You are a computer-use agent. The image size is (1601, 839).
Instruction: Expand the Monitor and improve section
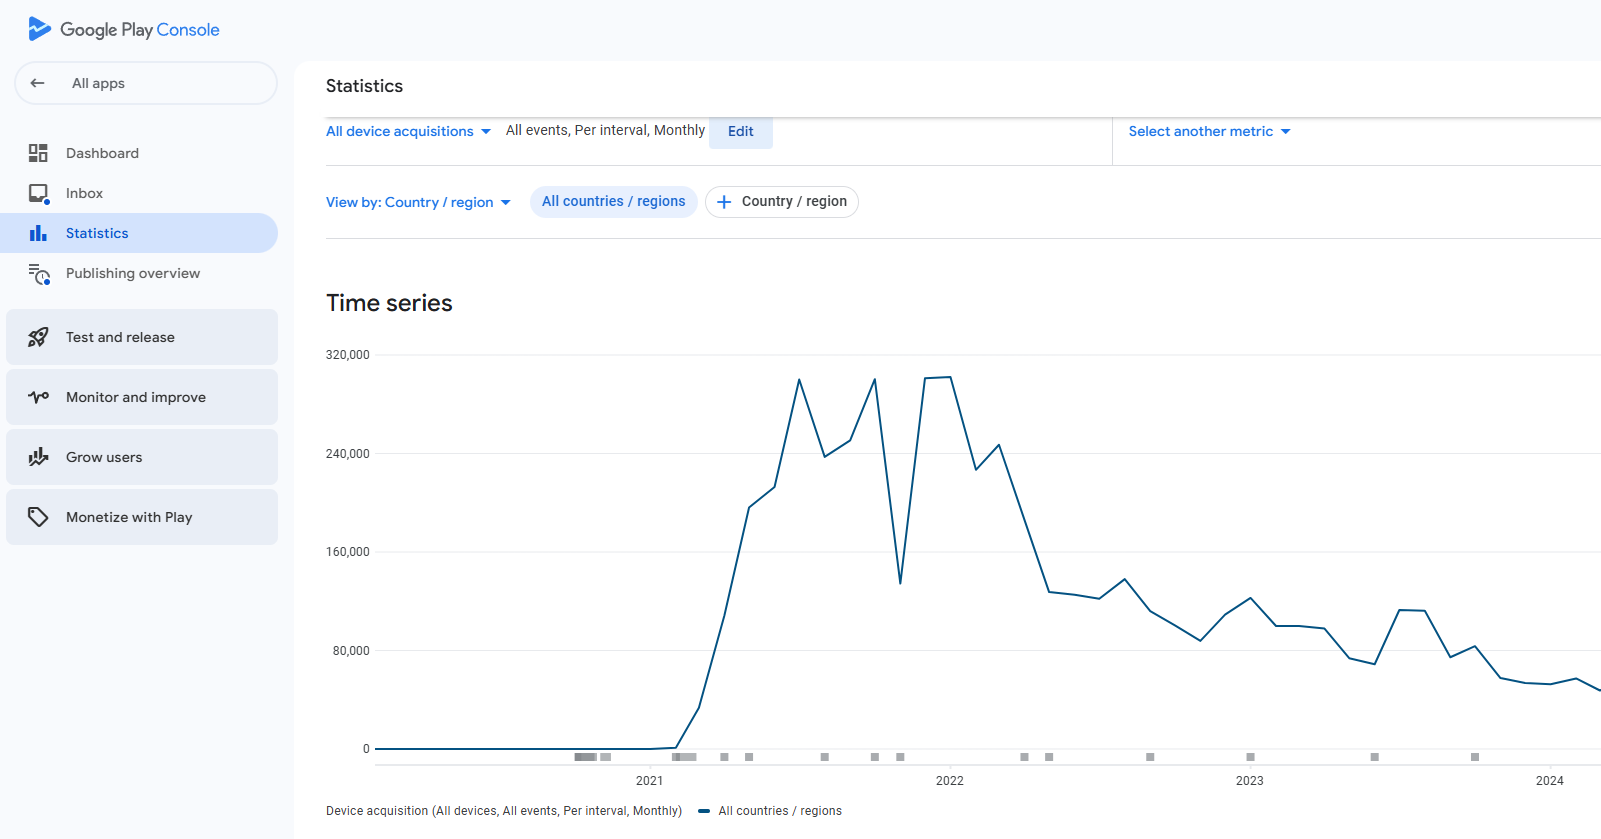142,397
